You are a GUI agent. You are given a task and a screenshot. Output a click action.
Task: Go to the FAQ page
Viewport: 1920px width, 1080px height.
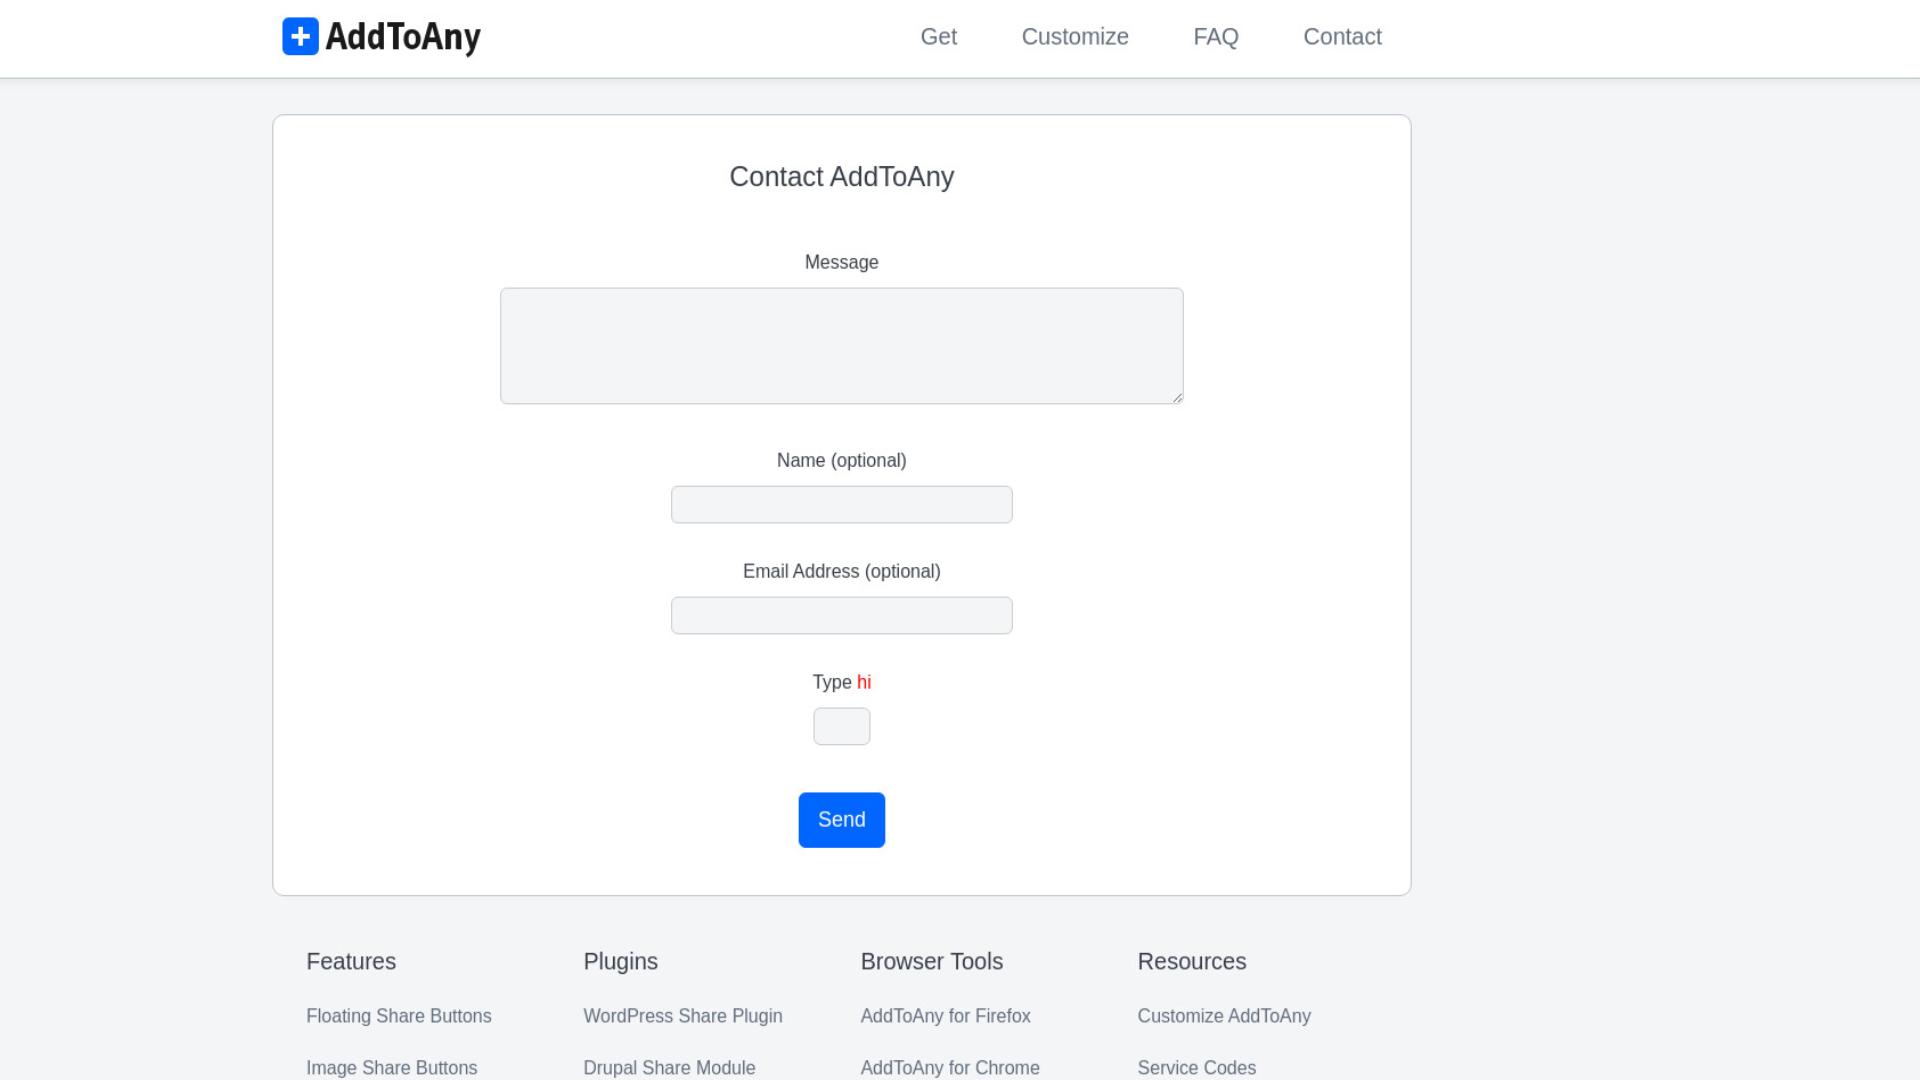(1216, 37)
